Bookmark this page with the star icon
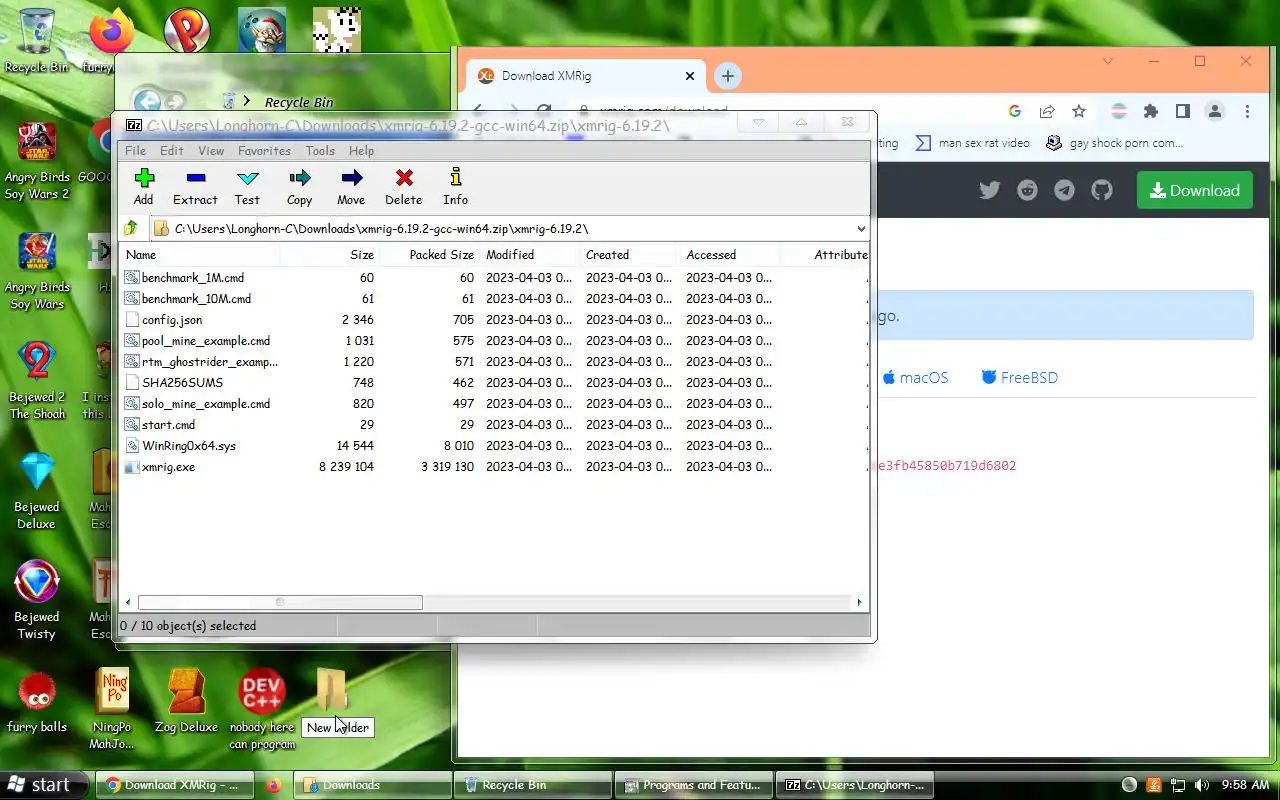1280x800 pixels. click(x=1079, y=112)
